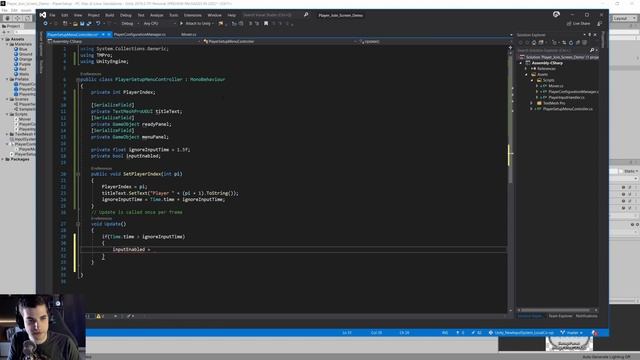The height and width of the screenshot is (360, 640).
Task: Switch to the Mover.cs tab
Action: pyautogui.click(x=189, y=35)
